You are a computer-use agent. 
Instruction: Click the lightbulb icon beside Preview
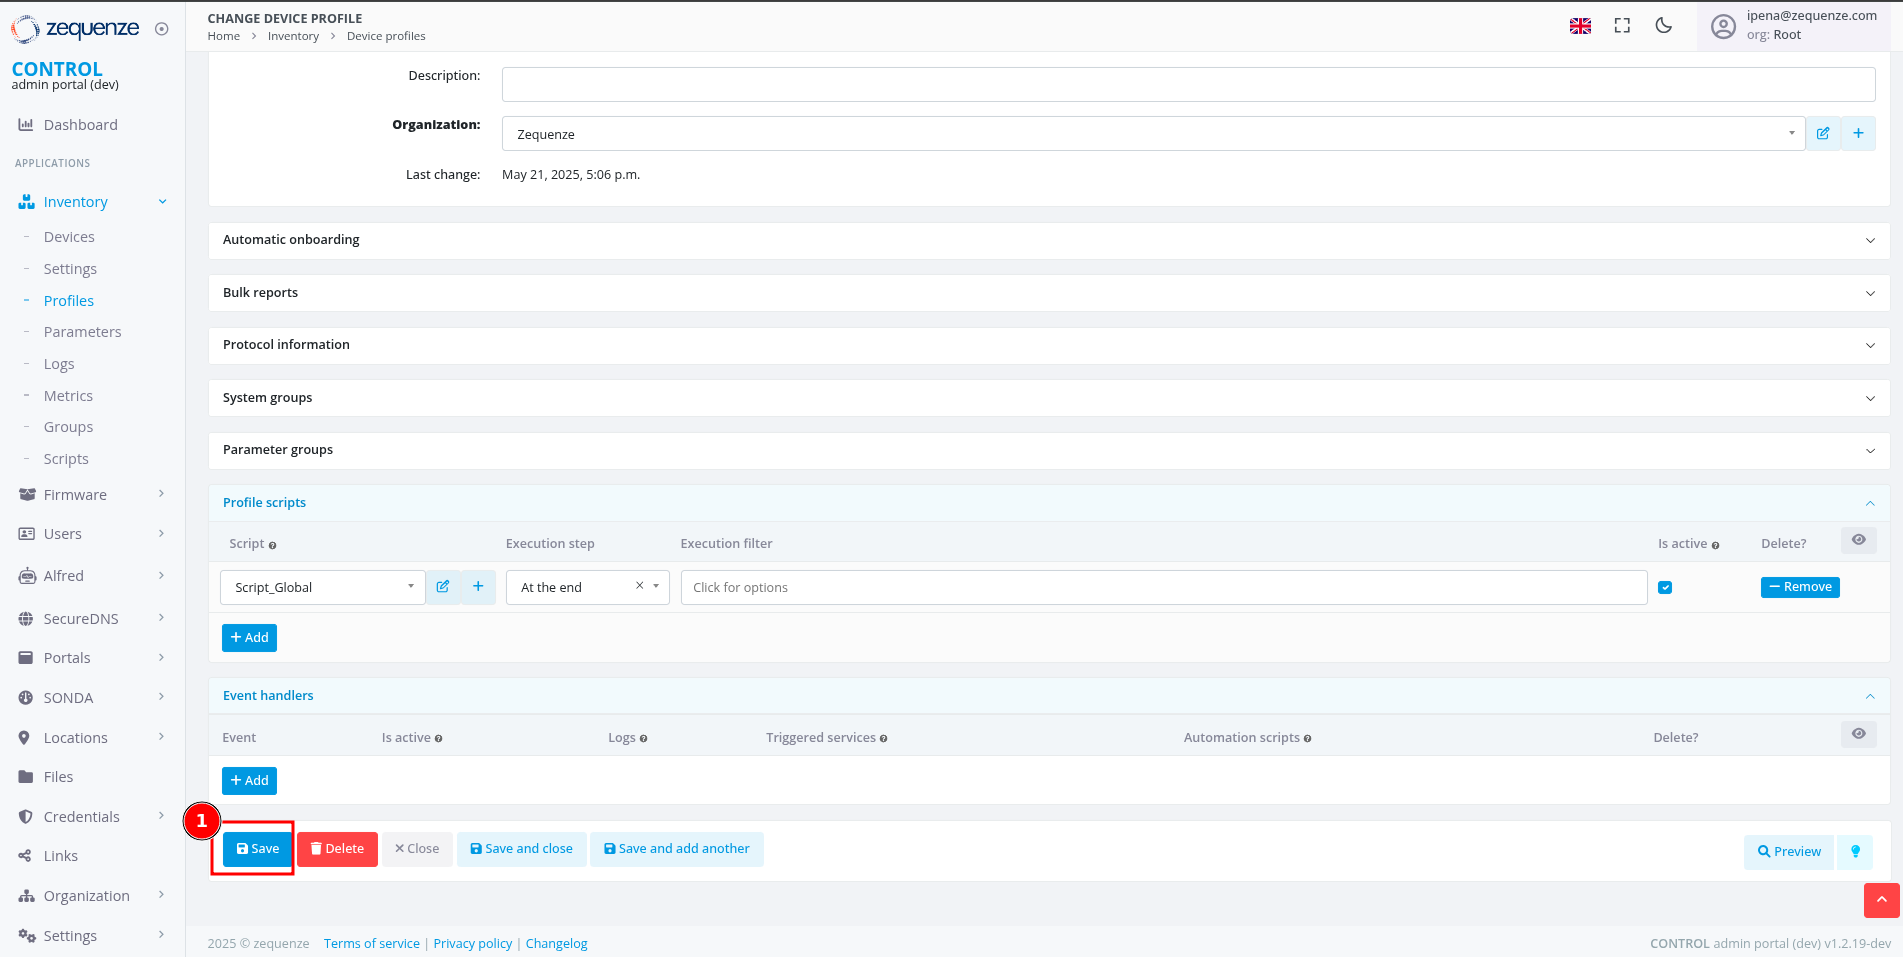coord(1855,851)
